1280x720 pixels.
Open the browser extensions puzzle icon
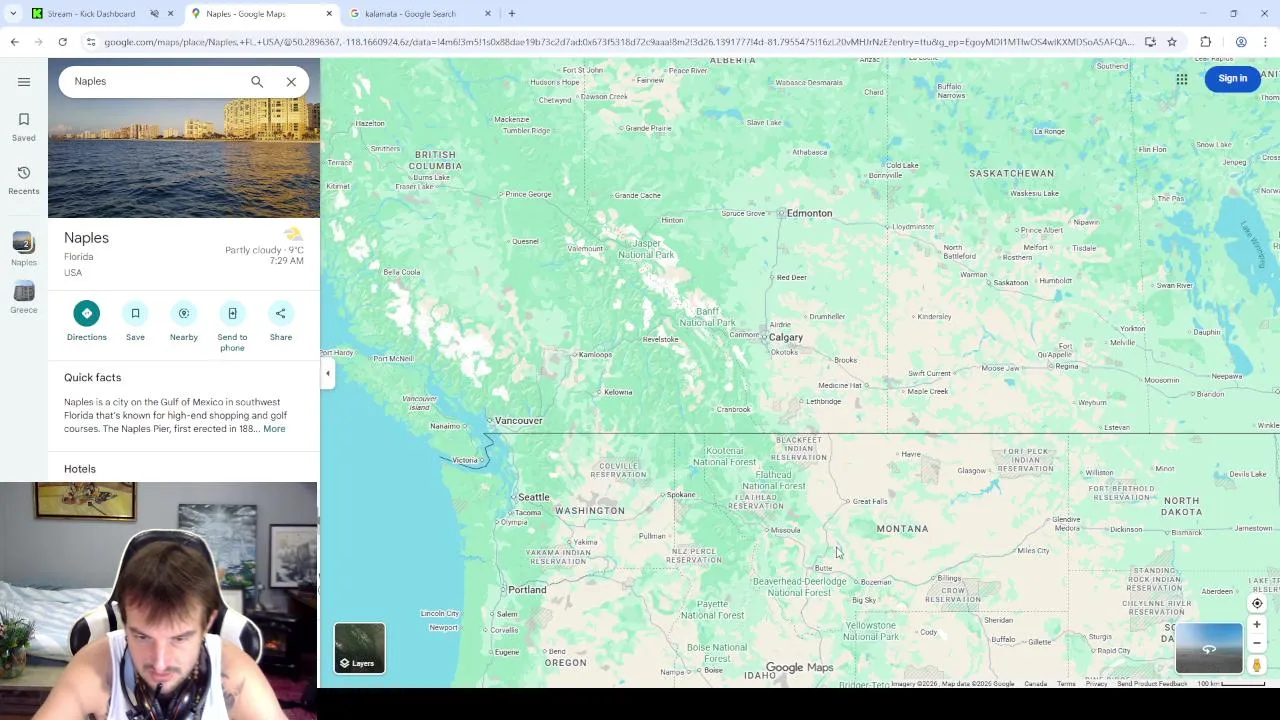1206,42
